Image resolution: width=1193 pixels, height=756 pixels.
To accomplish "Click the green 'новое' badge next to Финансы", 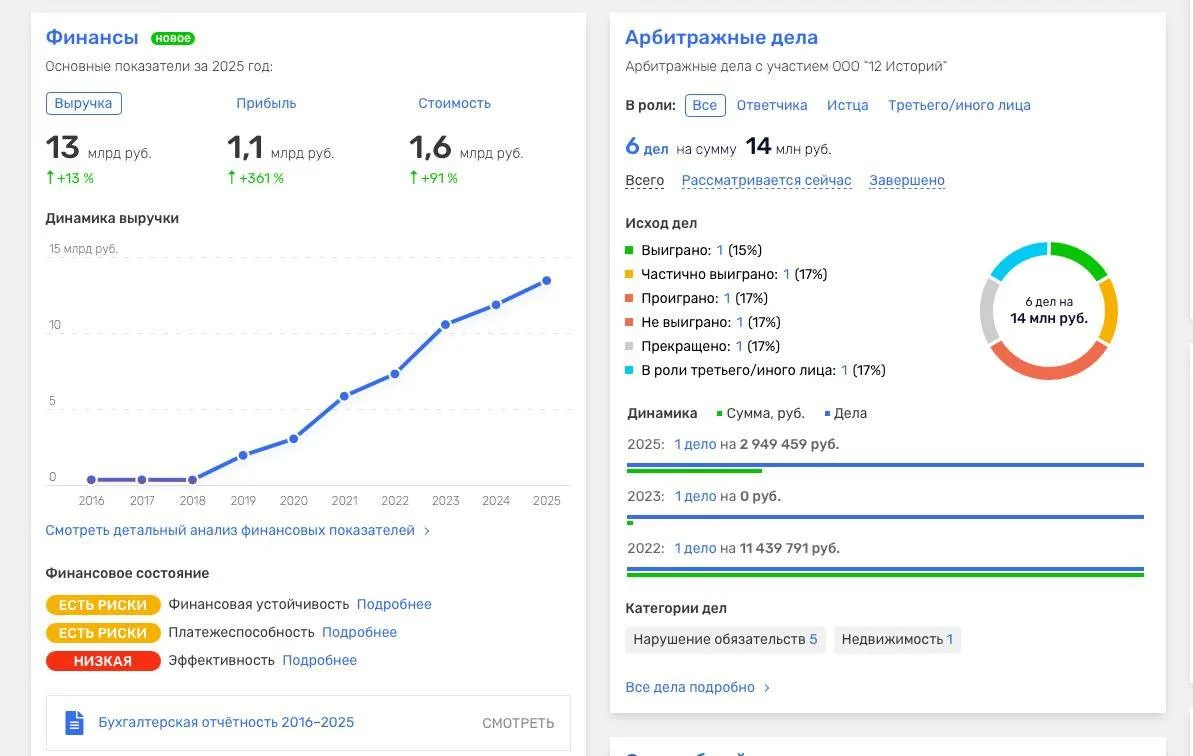I will click(173, 38).
